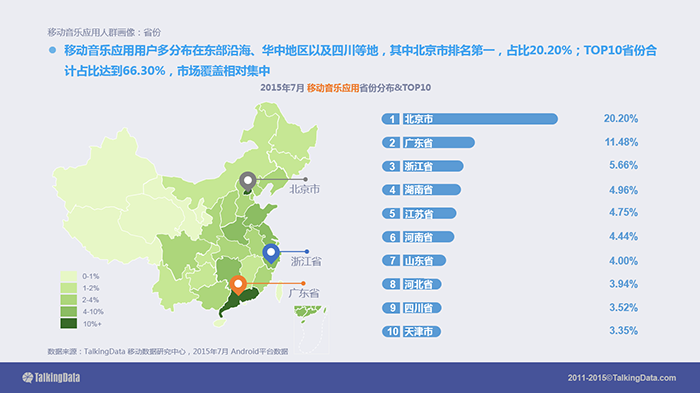Click the 北京市 map callout label
Image resolution: width=700 pixels, height=393 pixels.
[304, 189]
